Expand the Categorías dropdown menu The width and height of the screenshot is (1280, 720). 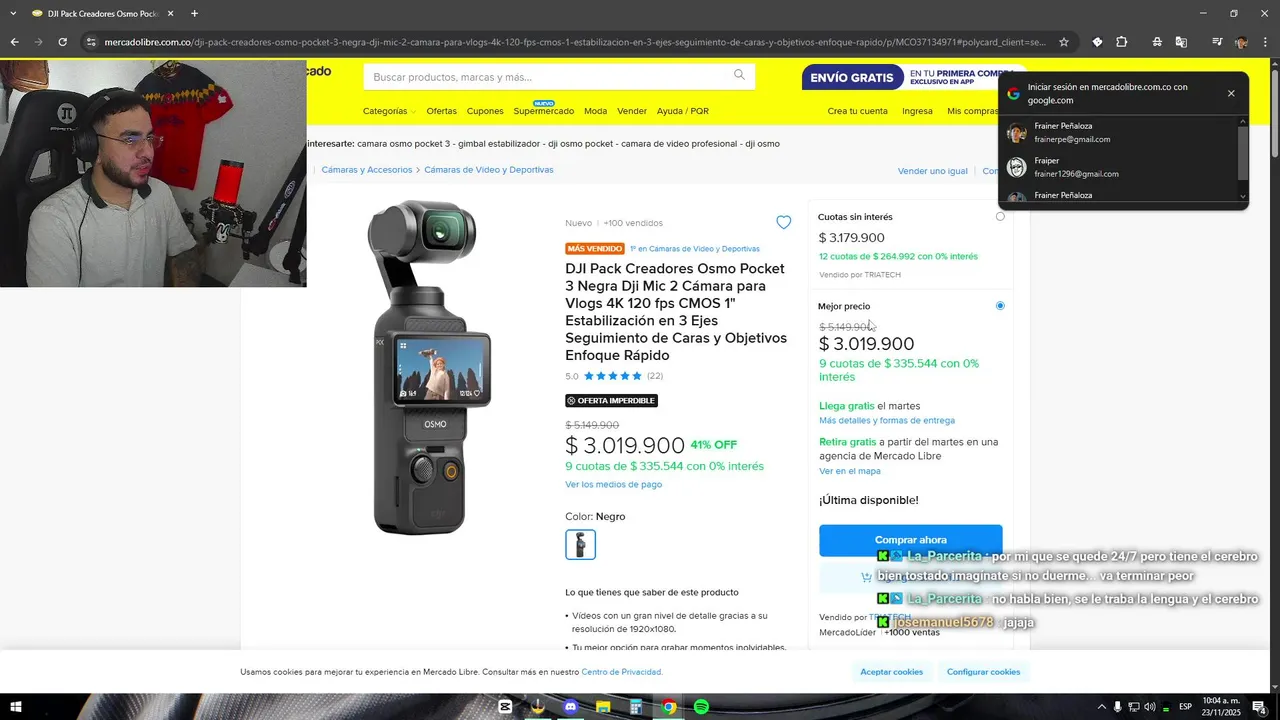tap(389, 111)
